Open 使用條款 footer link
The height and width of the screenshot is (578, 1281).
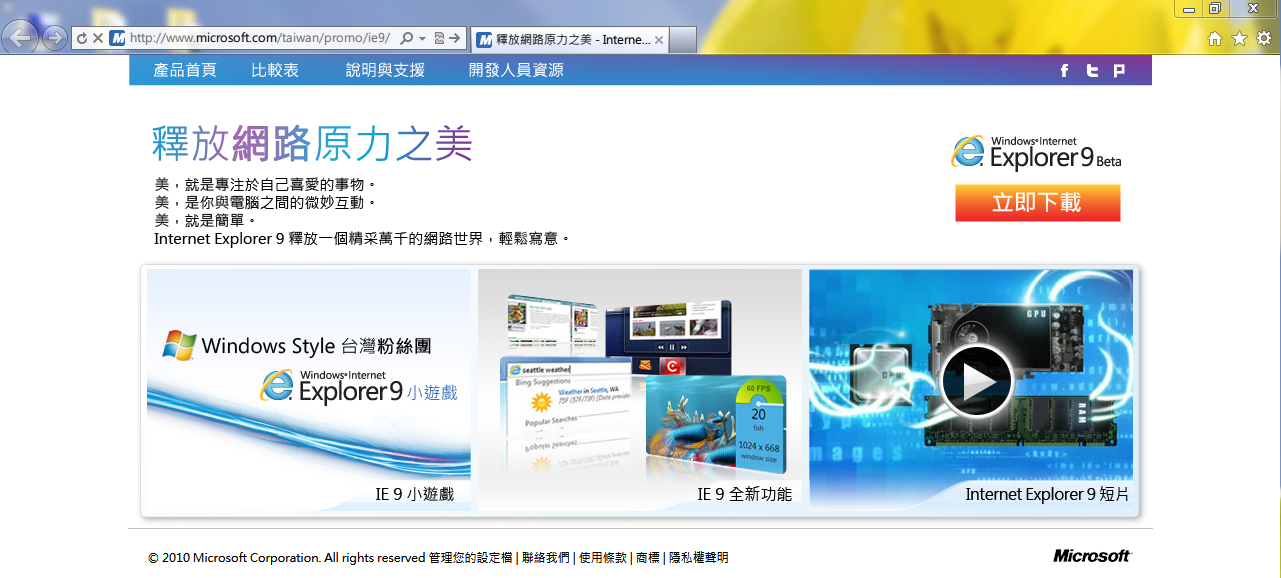click(603, 558)
